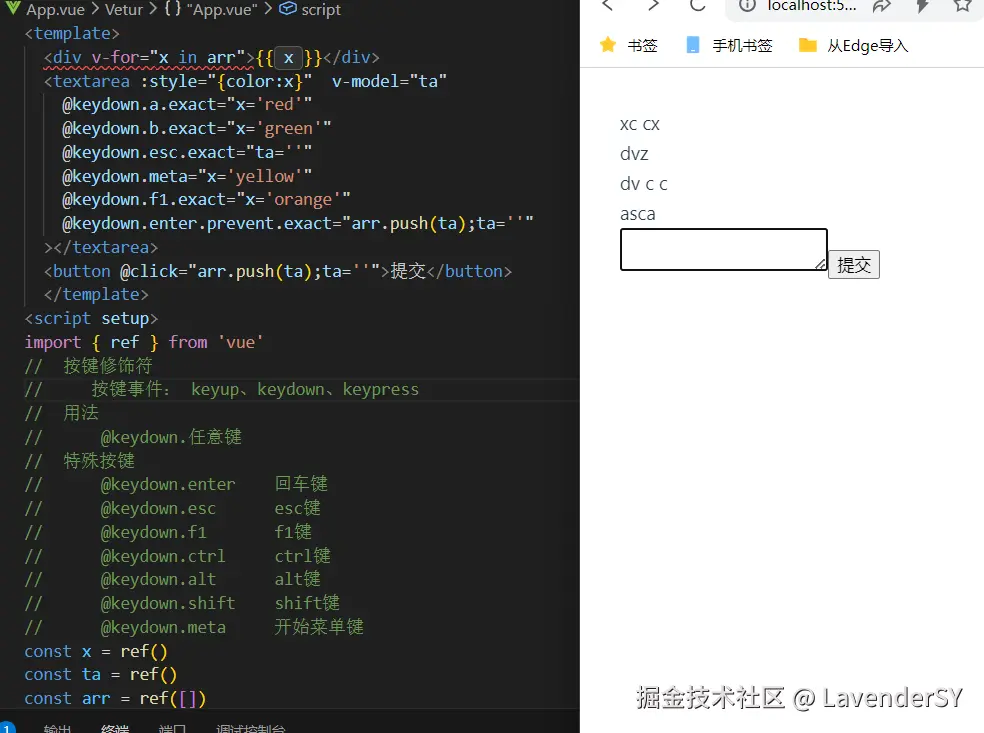
Task: Switch to the 输出 output panel tab
Action: (x=58, y=728)
